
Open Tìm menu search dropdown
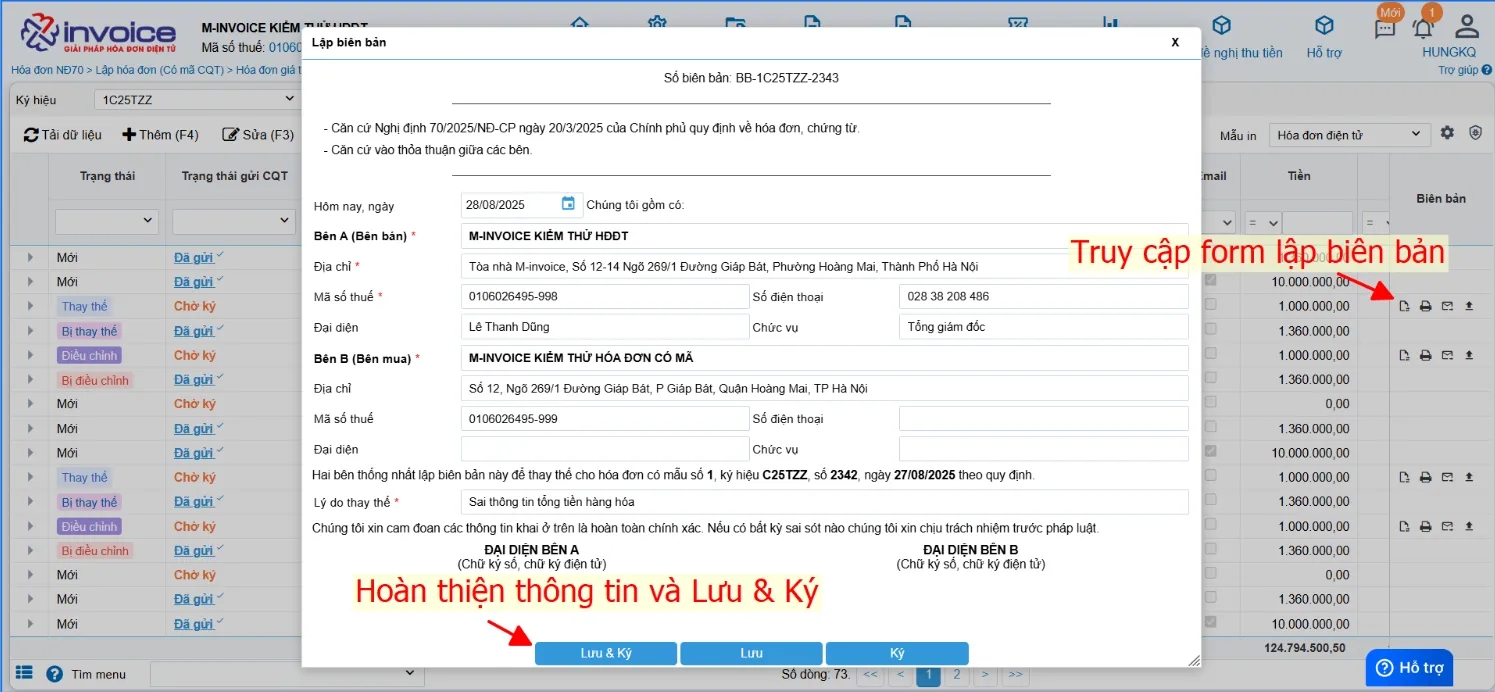point(285,674)
